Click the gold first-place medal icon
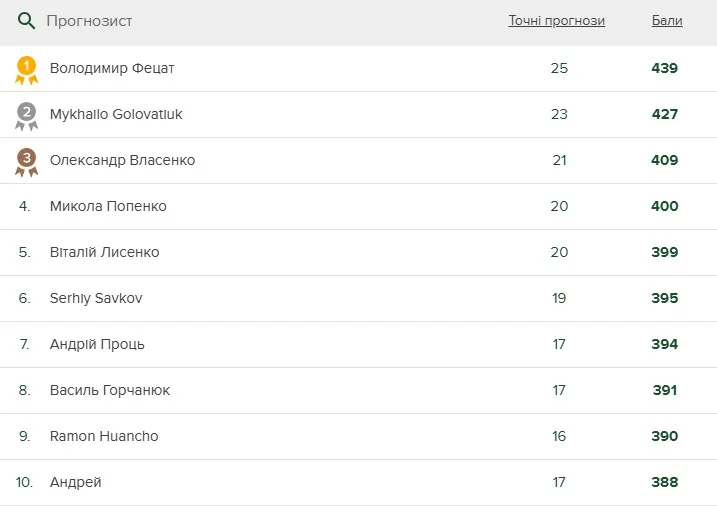The height and width of the screenshot is (506, 717). tap(26, 70)
